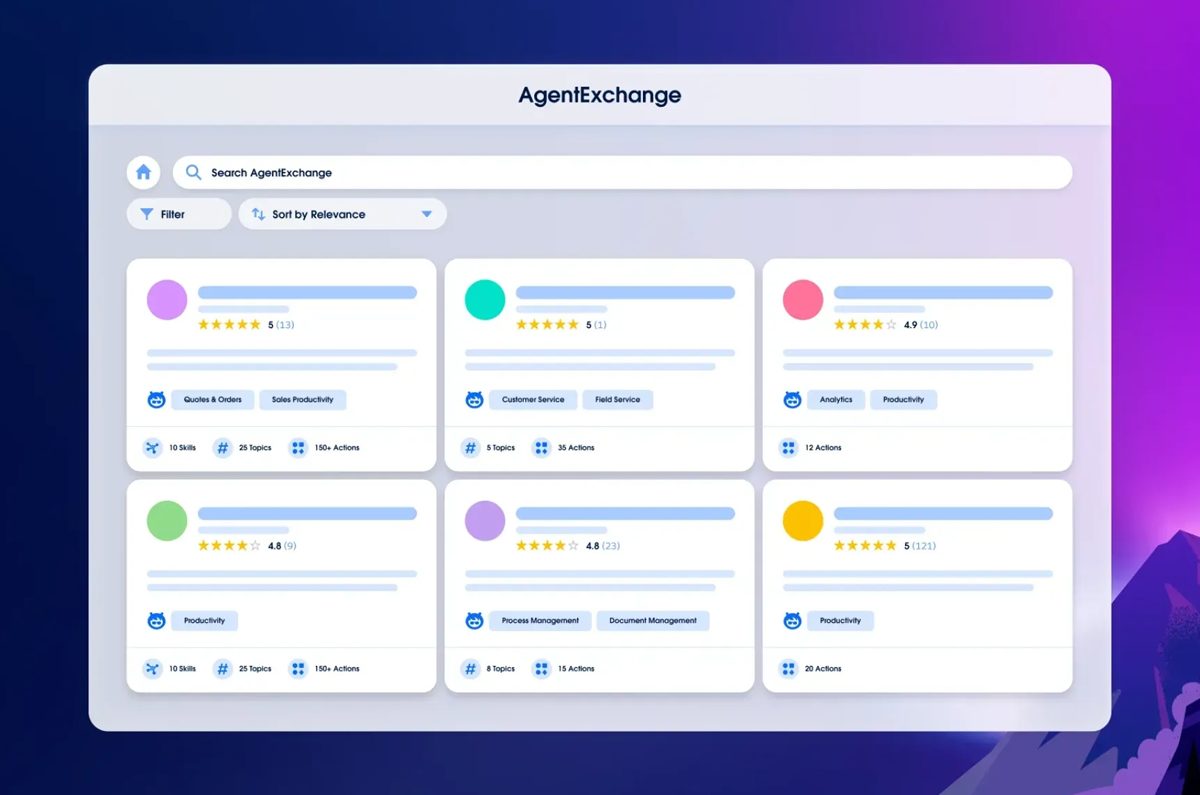Viewport: 1200px width, 795px height.
Task: Select the Document Management tag
Action: 653,621
